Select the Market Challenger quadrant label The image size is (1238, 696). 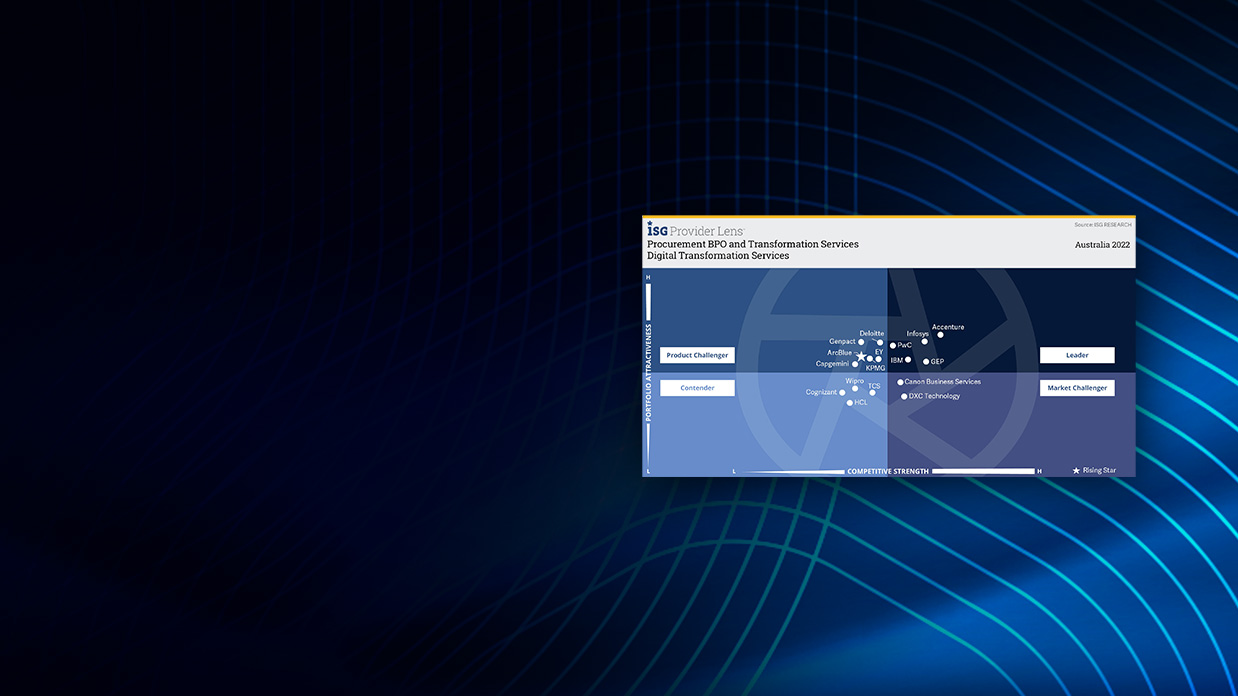tap(1077, 388)
